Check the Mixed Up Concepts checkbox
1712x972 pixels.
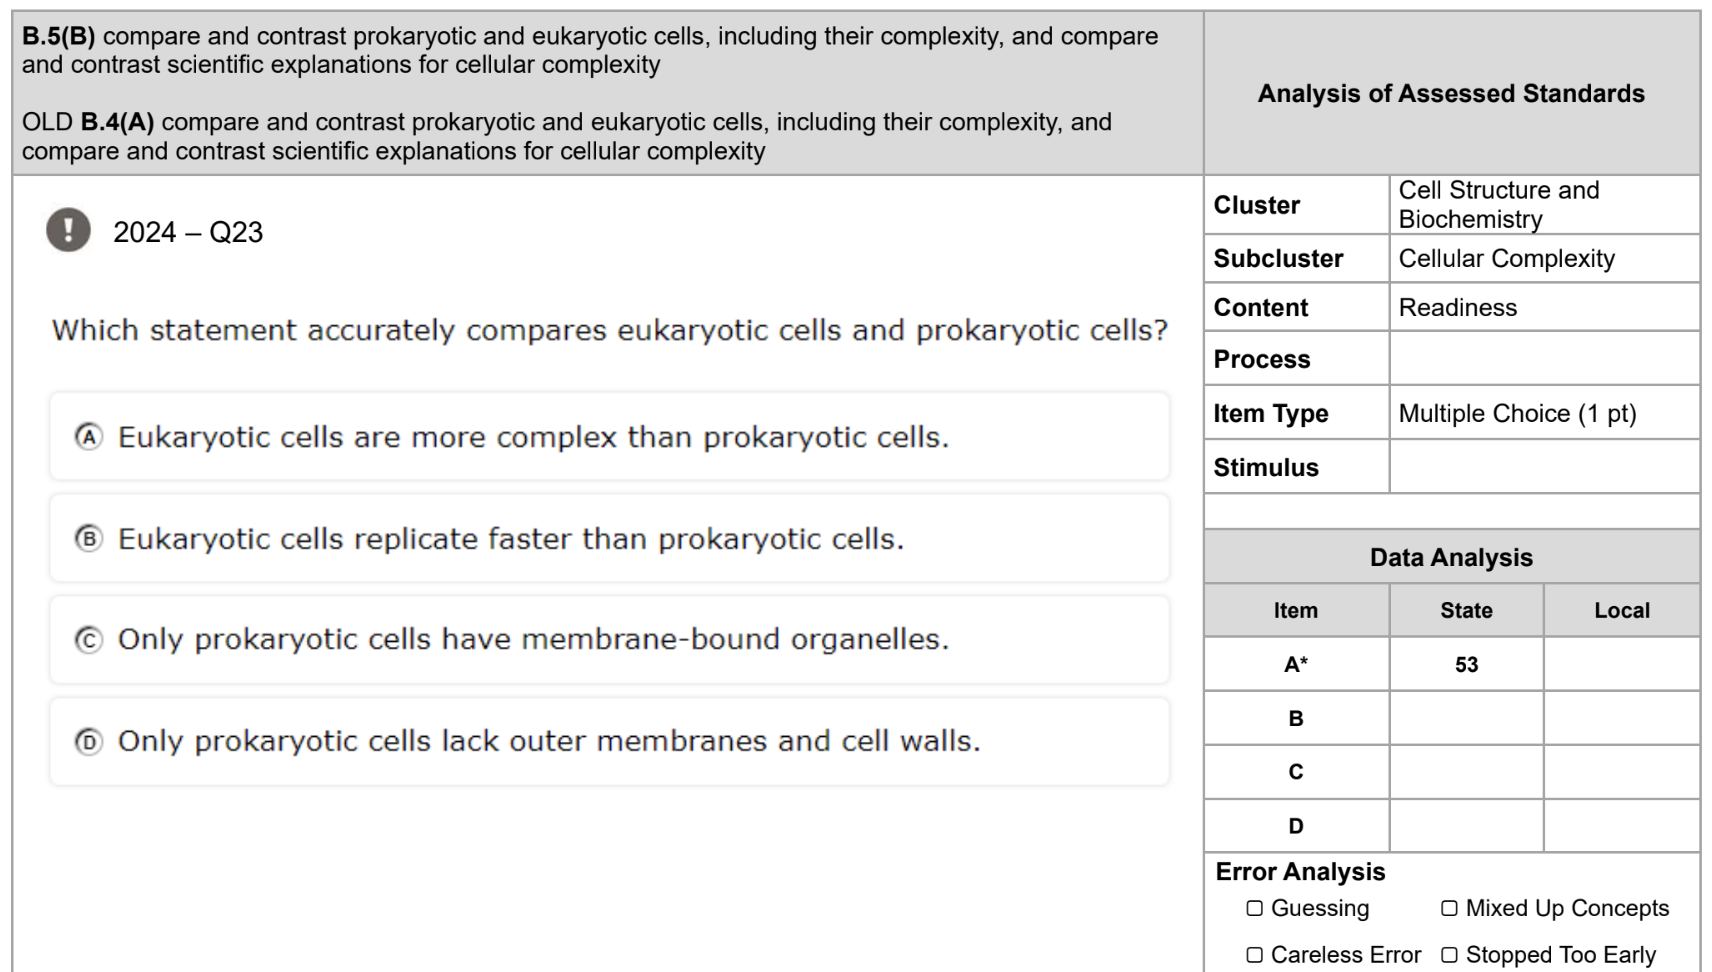[1449, 908]
